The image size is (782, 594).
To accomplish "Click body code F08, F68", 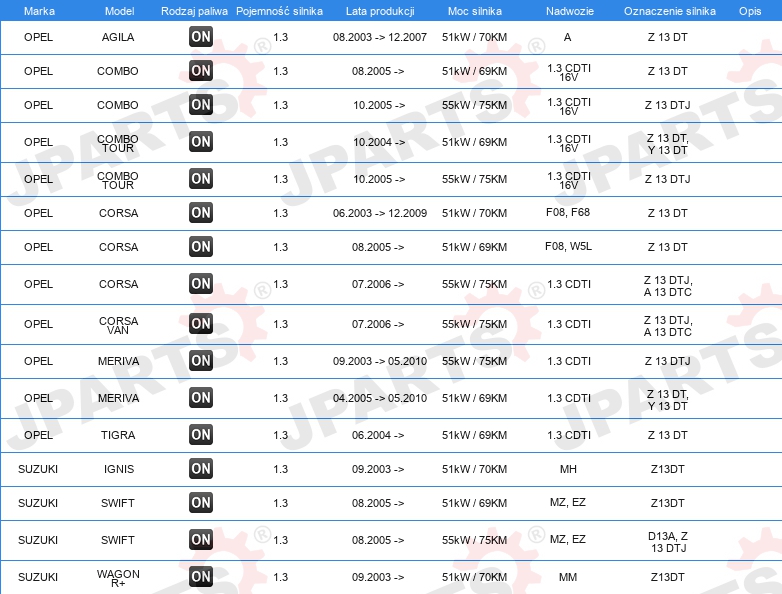I will coord(568,212).
